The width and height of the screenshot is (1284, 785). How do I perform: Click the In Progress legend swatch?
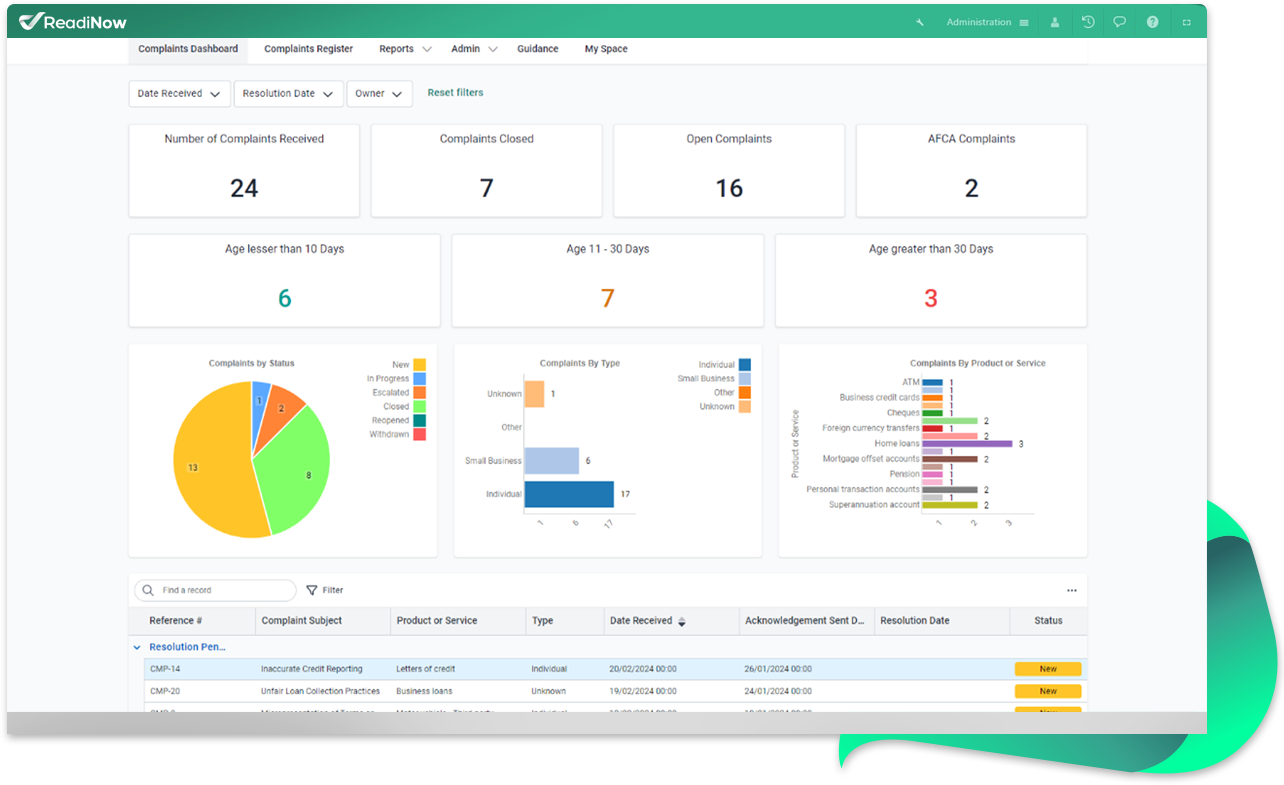[420, 379]
